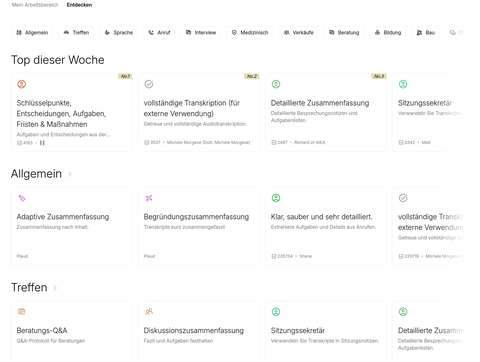The height and width of the screenshot is (362, 480).
Task: Click the orange person icon on Schlüsselpunkte card
Action: tap(22, 84)
